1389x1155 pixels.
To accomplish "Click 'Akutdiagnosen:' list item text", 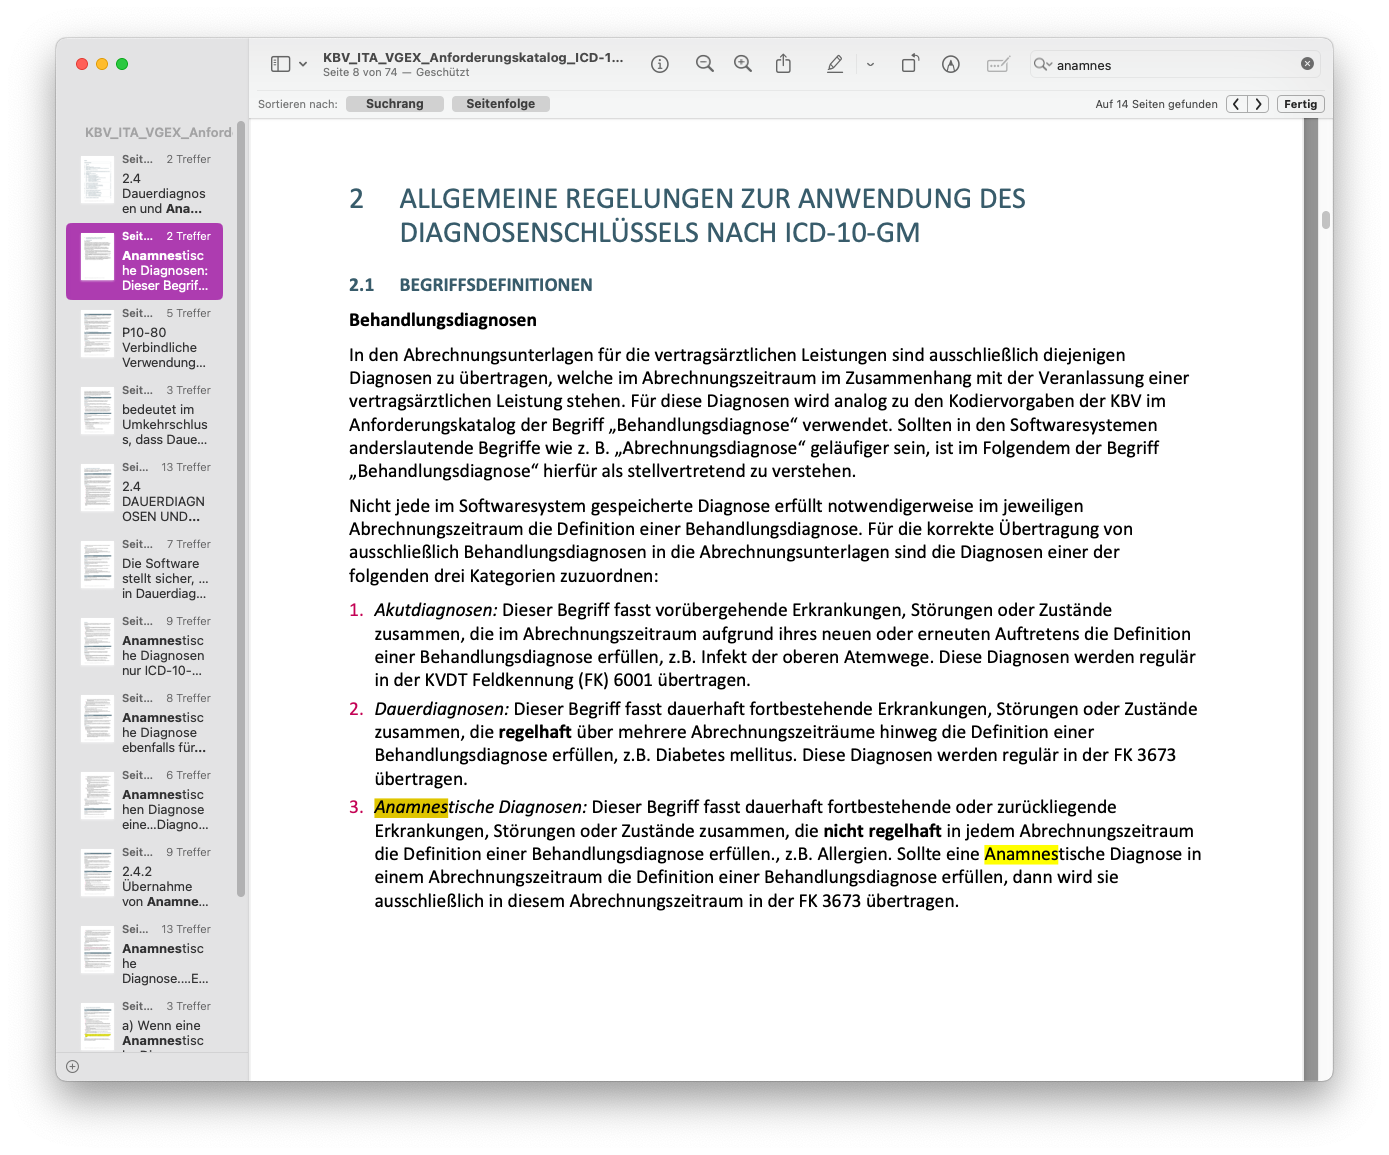I will click(x=436, y=610).
